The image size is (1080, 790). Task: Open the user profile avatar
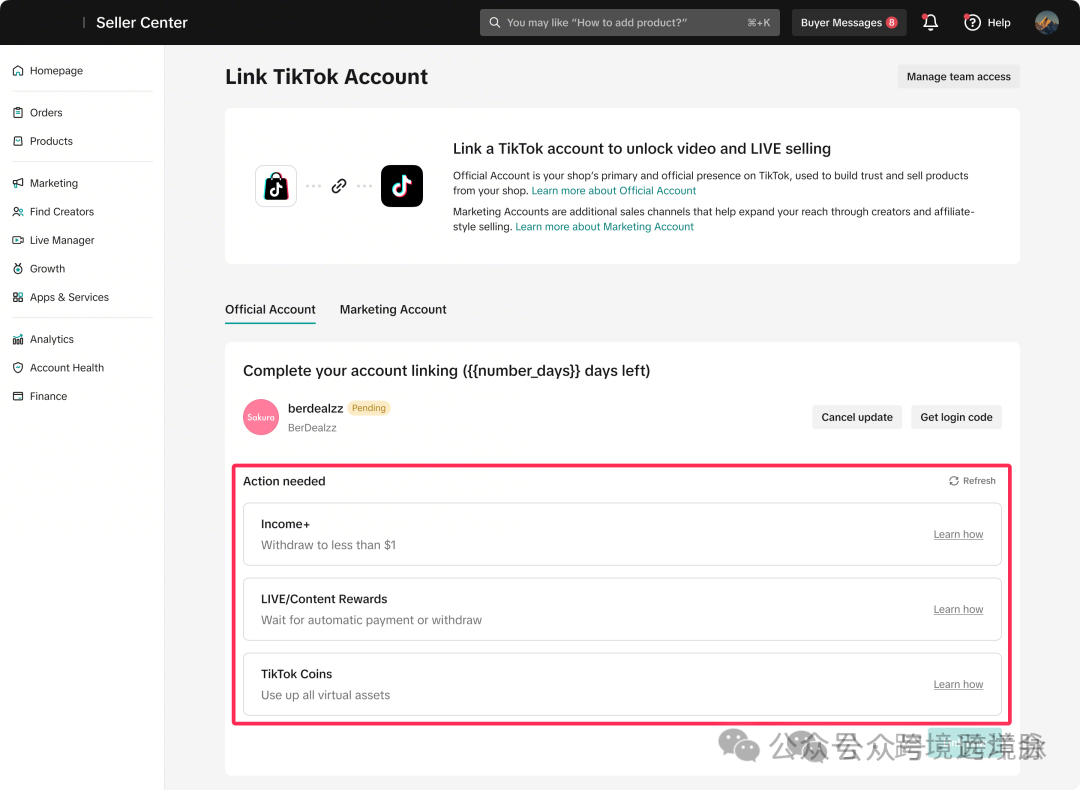(1046, 22)
